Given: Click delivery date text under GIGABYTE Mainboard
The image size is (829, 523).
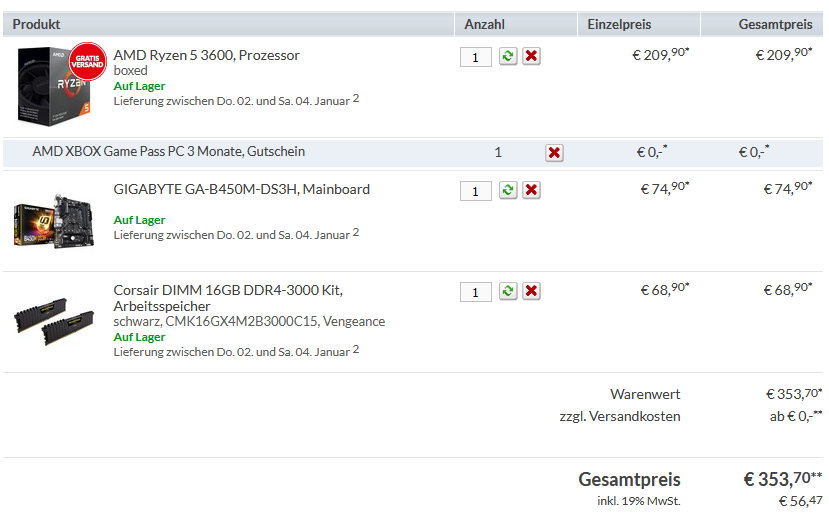Looking at the screenshot, I should pos(236,234).
